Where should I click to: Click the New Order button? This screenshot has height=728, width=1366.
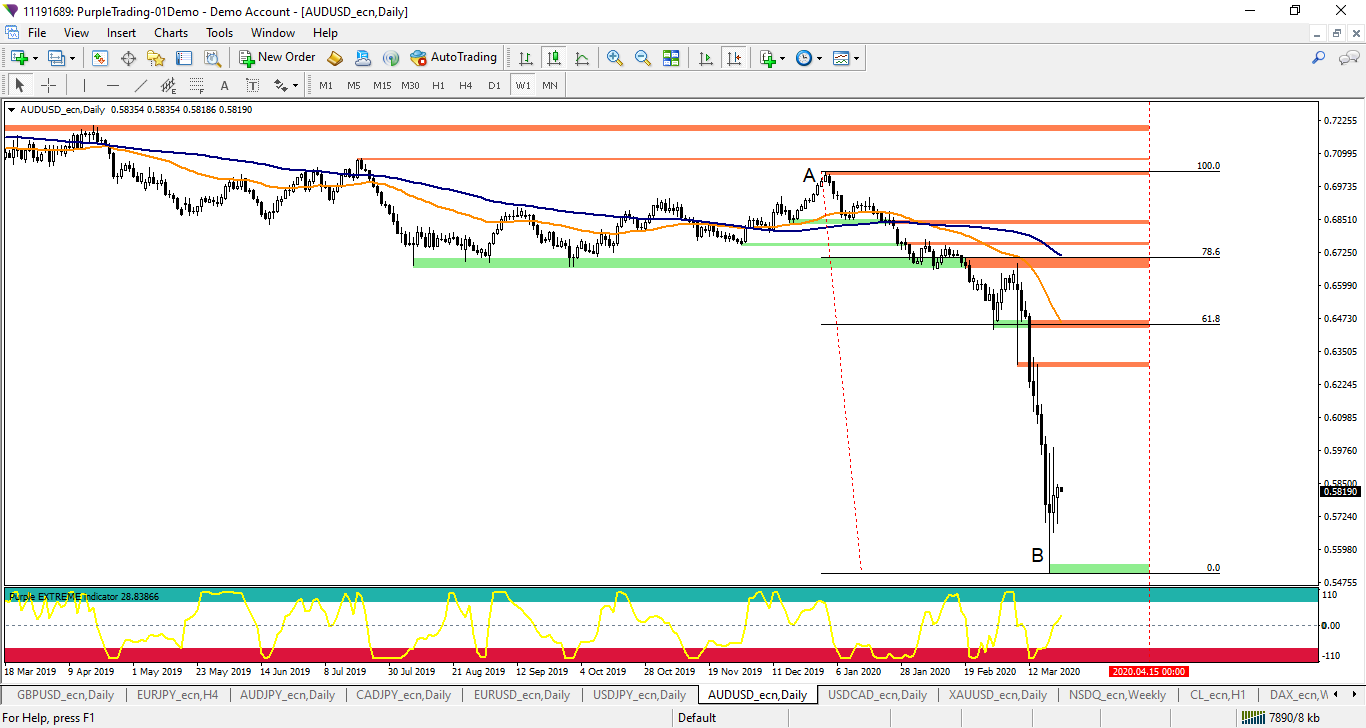pos(278,58)
